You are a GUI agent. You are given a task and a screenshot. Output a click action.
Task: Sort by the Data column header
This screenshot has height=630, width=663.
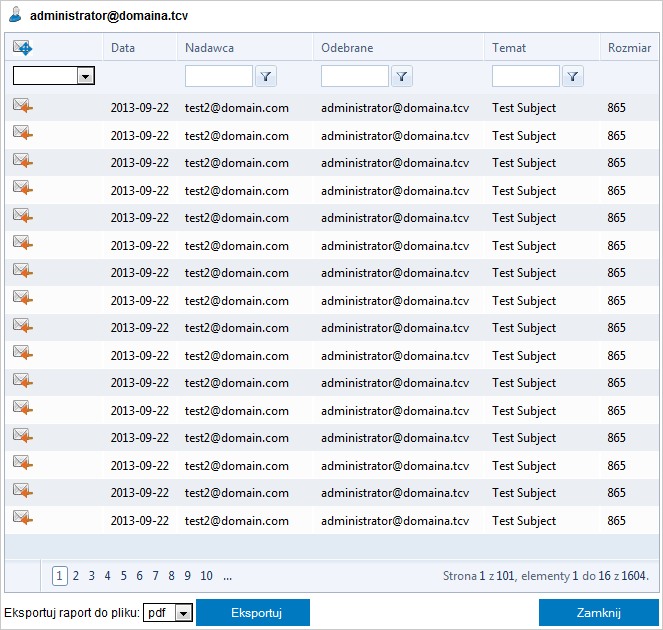[x=123, y=48]
